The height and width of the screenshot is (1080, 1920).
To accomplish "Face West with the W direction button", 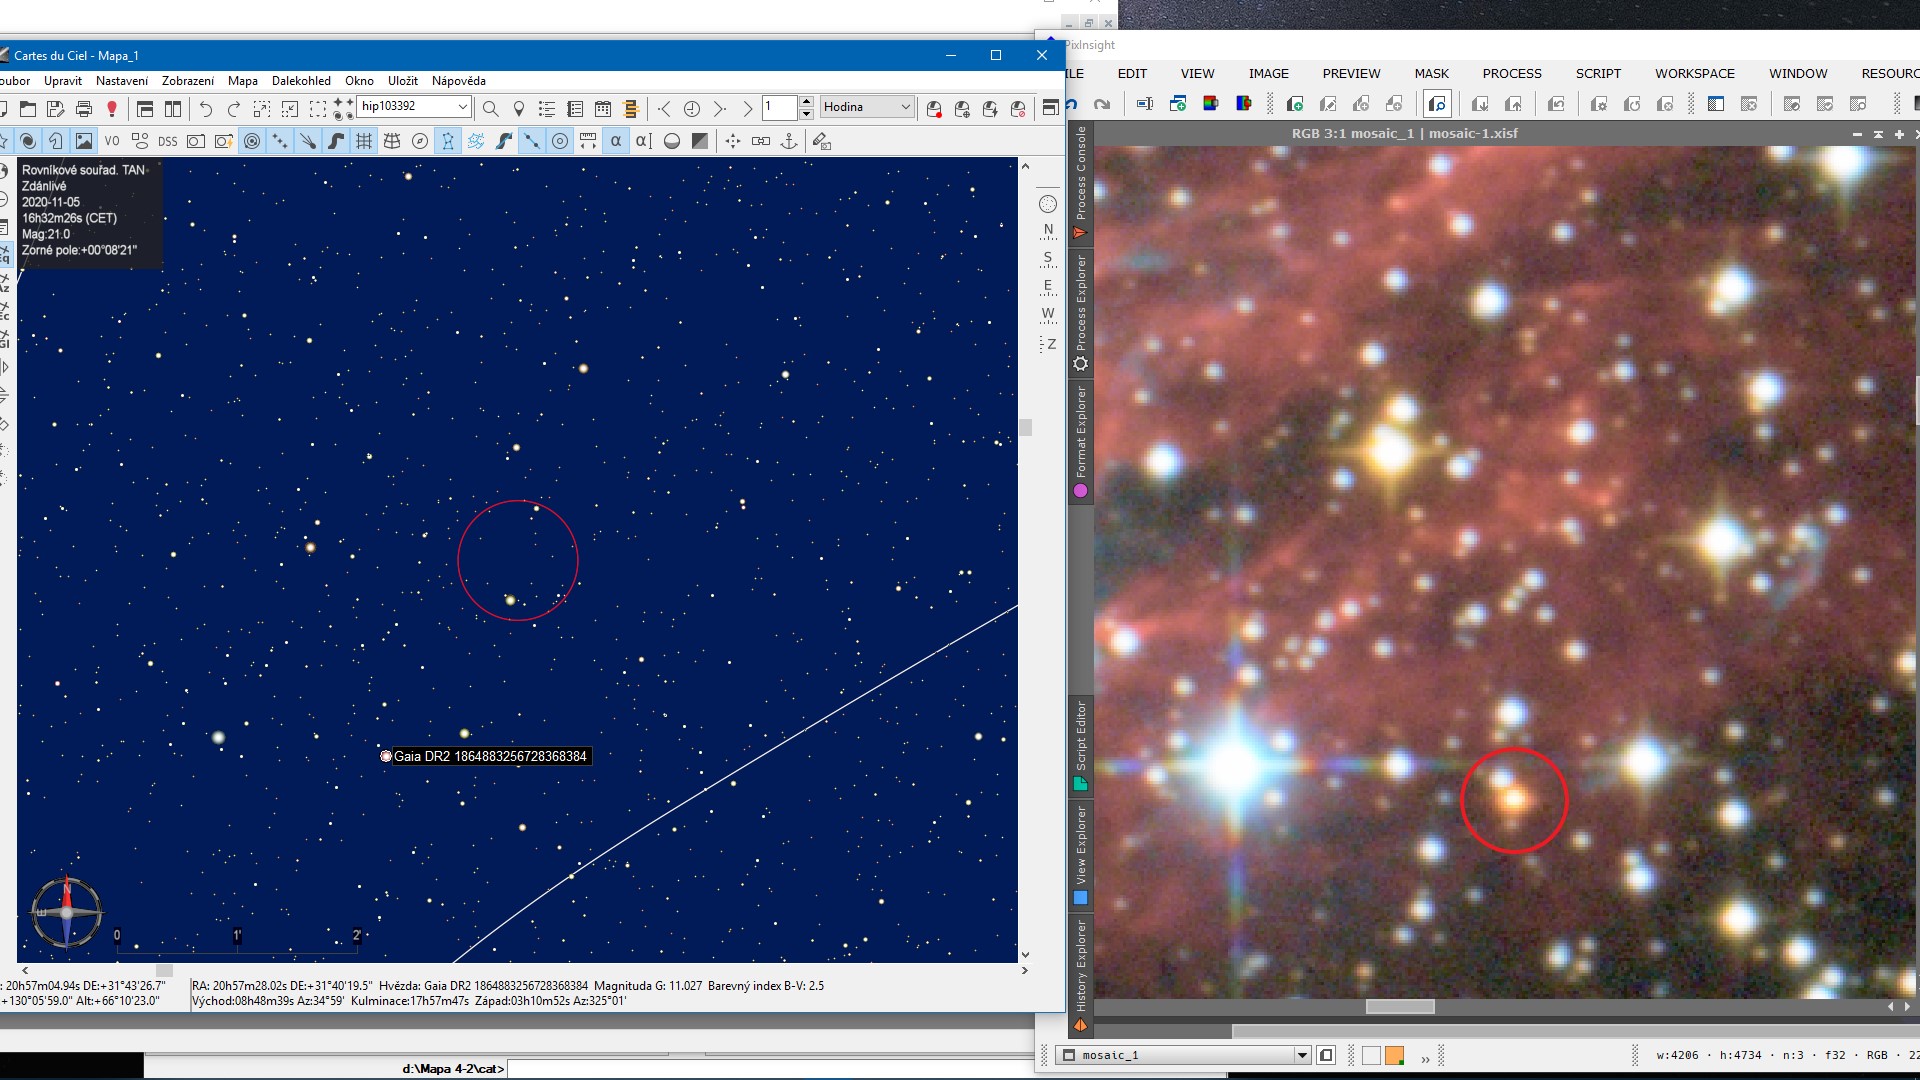I will 1048,315.
